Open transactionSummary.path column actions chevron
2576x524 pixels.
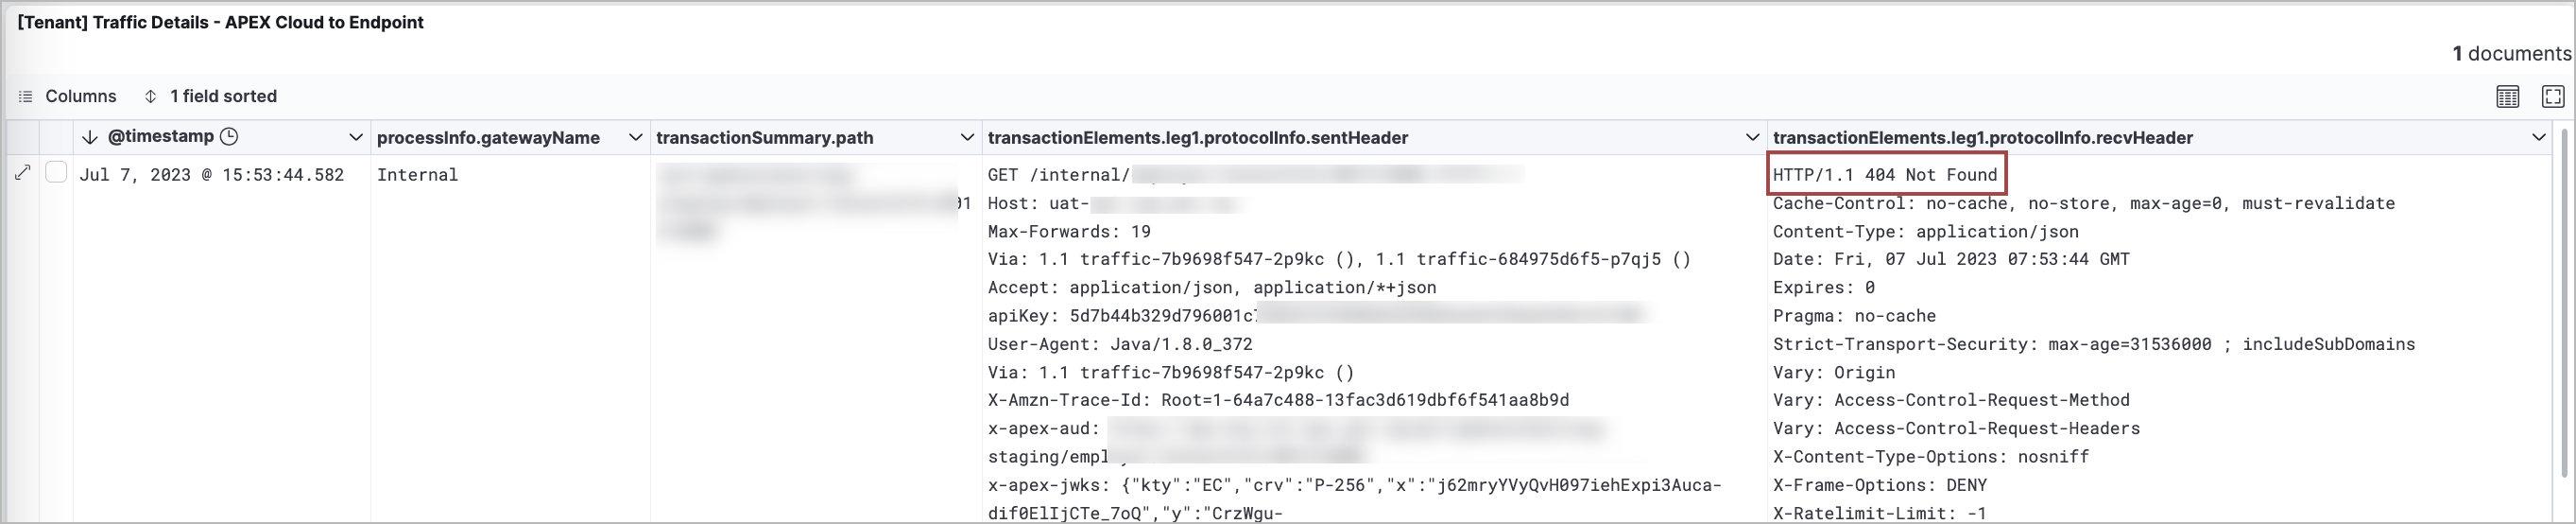[x=967, y=137]
